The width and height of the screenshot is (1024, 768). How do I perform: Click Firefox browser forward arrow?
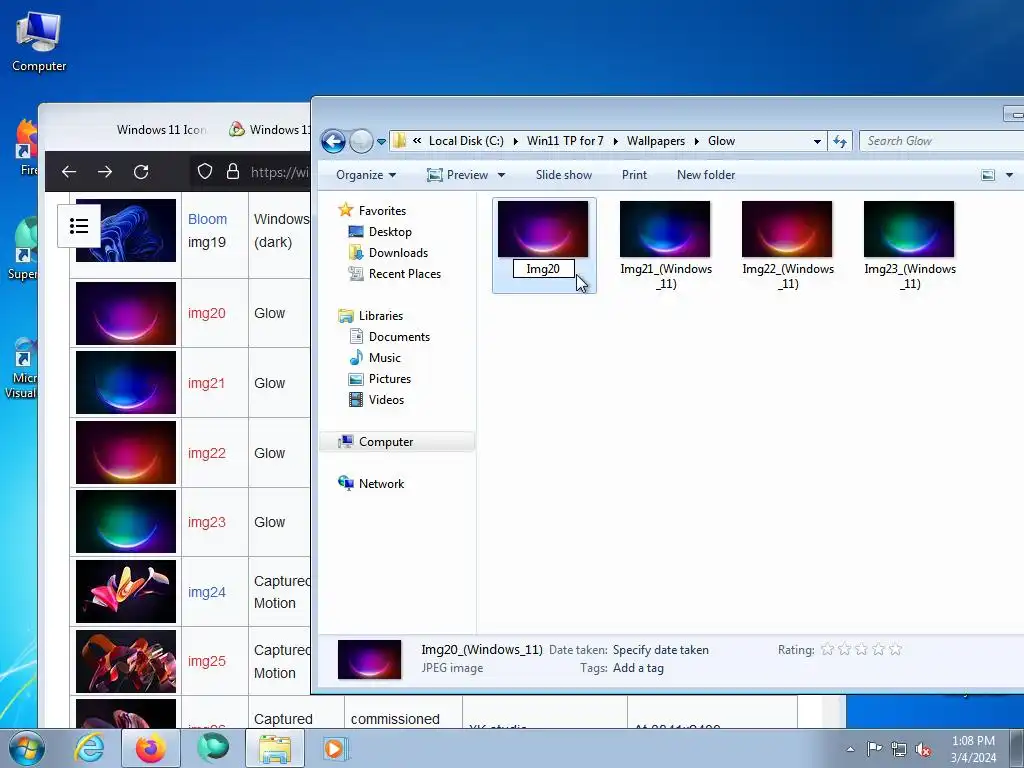click(104, 172)
